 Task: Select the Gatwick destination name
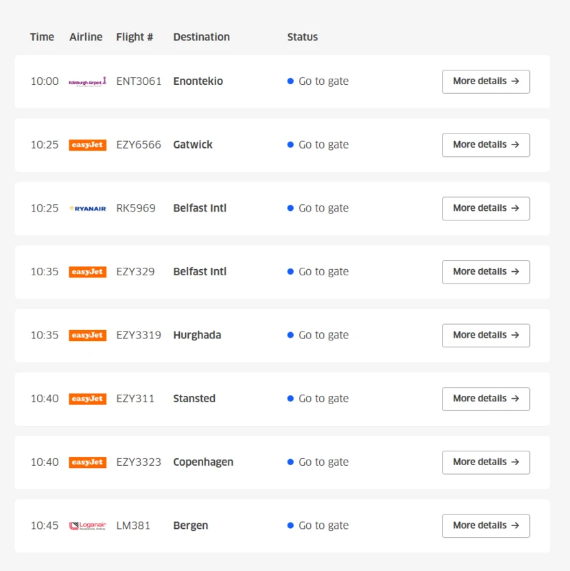point(193,145)
